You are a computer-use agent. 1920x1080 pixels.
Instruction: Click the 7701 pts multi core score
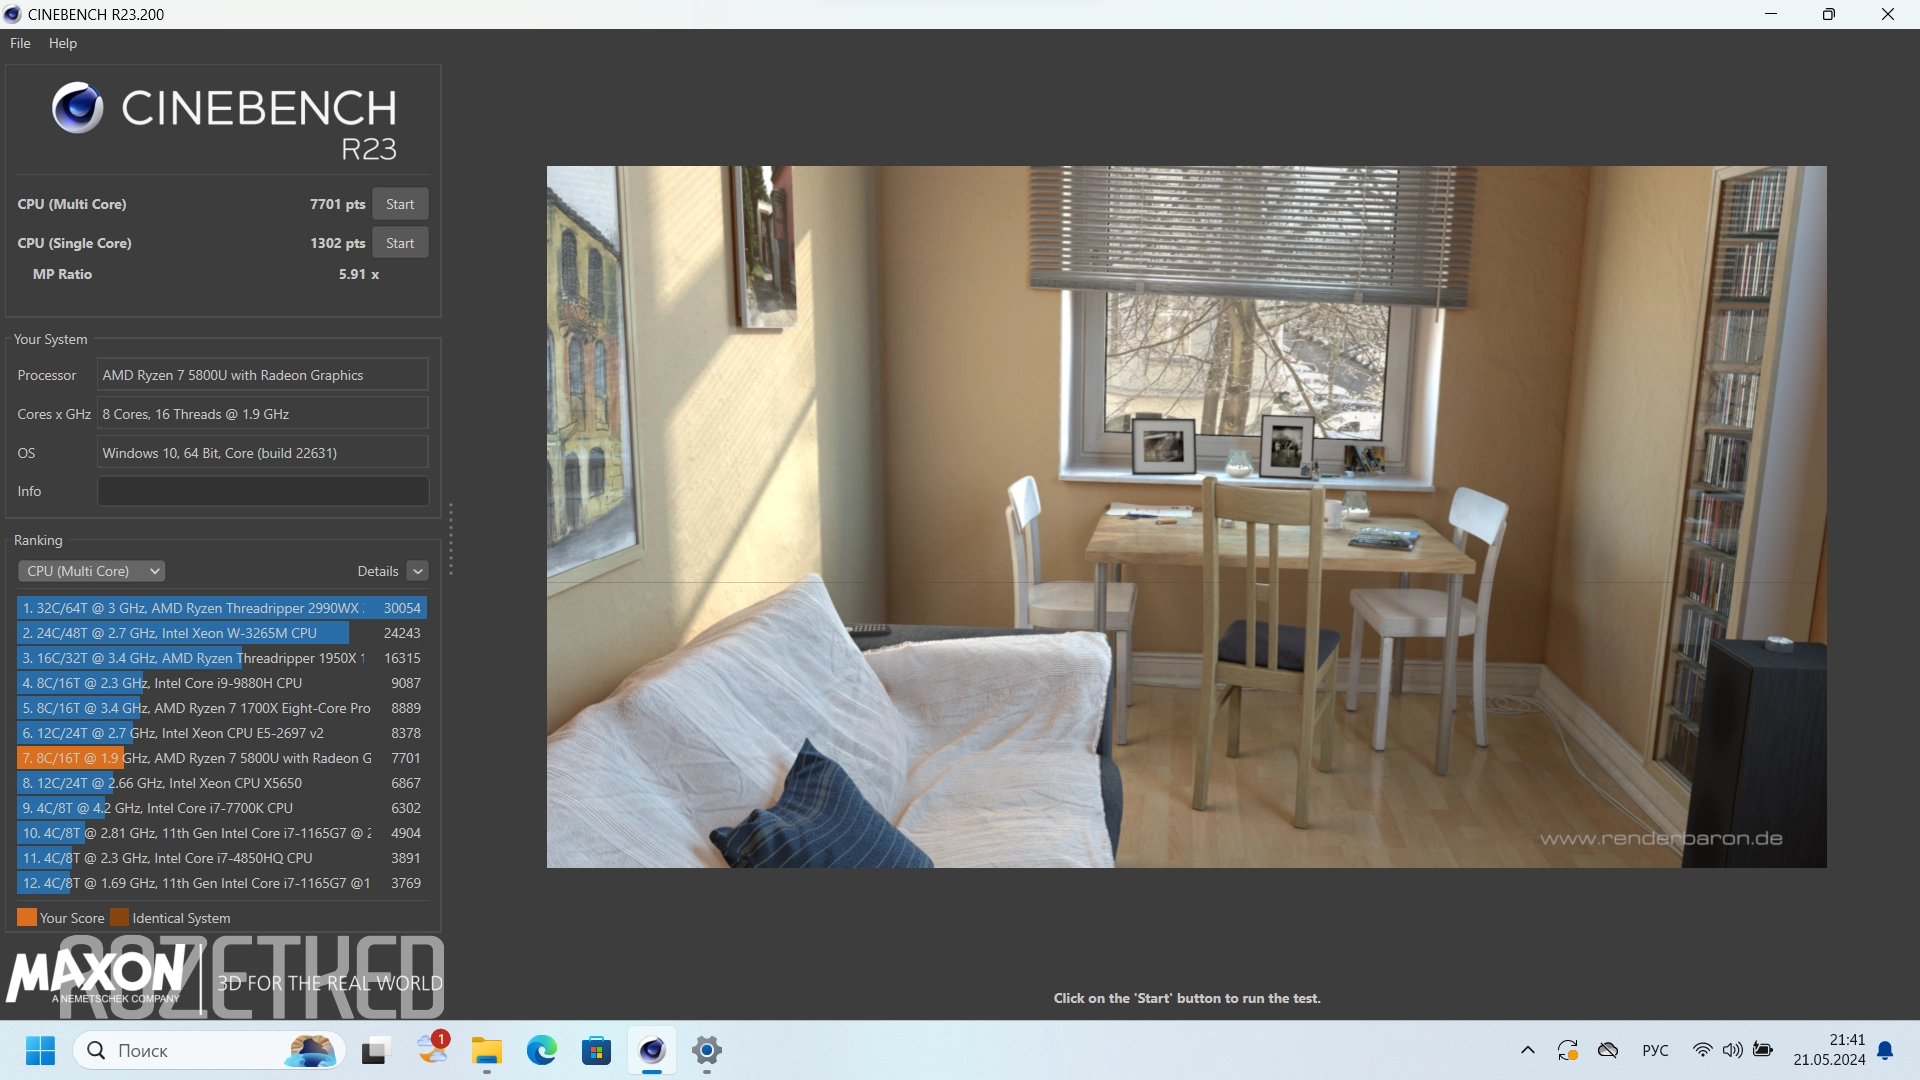tap(337, 204)
